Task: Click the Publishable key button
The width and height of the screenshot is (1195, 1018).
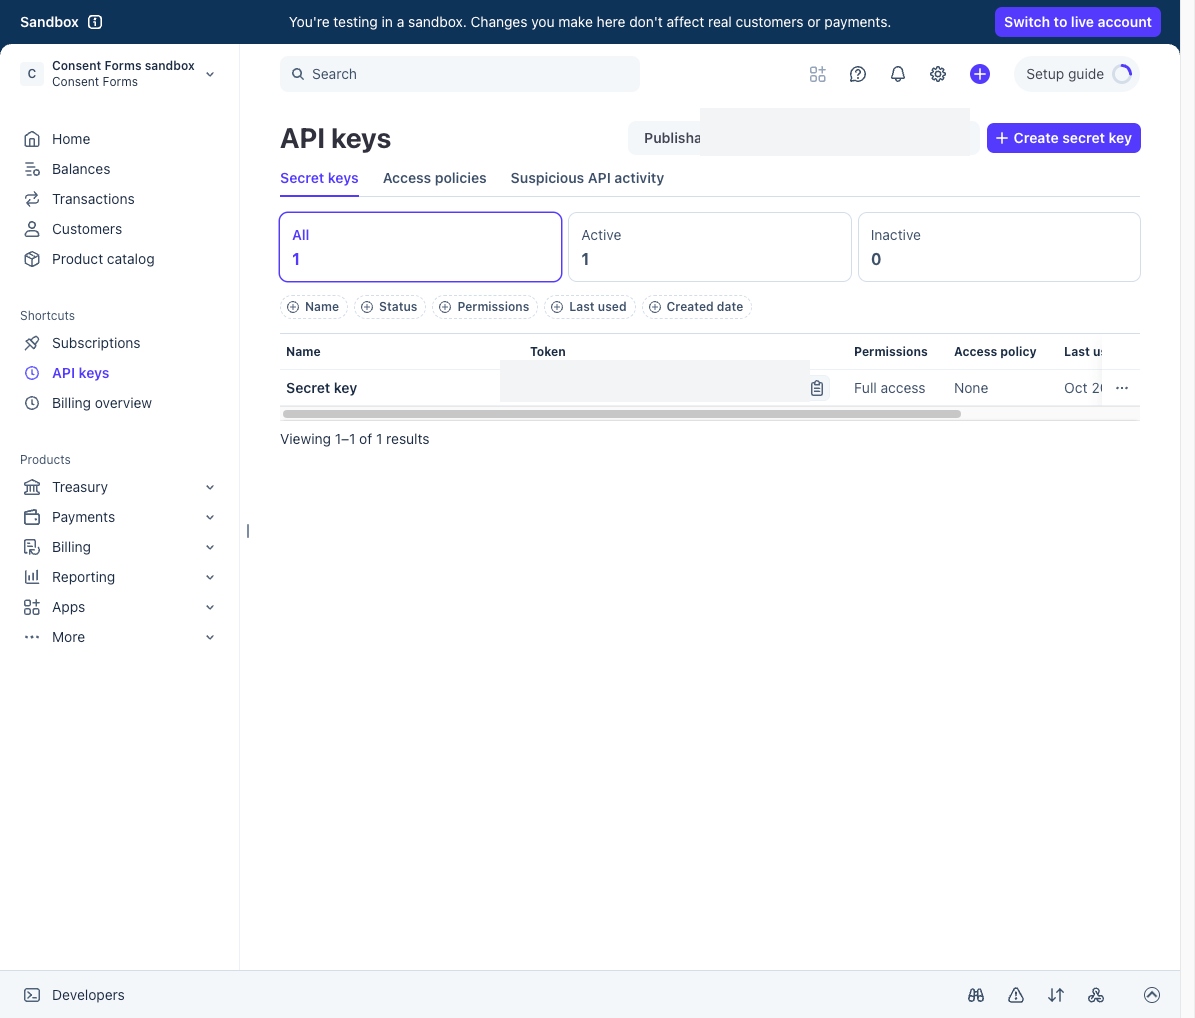Action: coord(803,138)
